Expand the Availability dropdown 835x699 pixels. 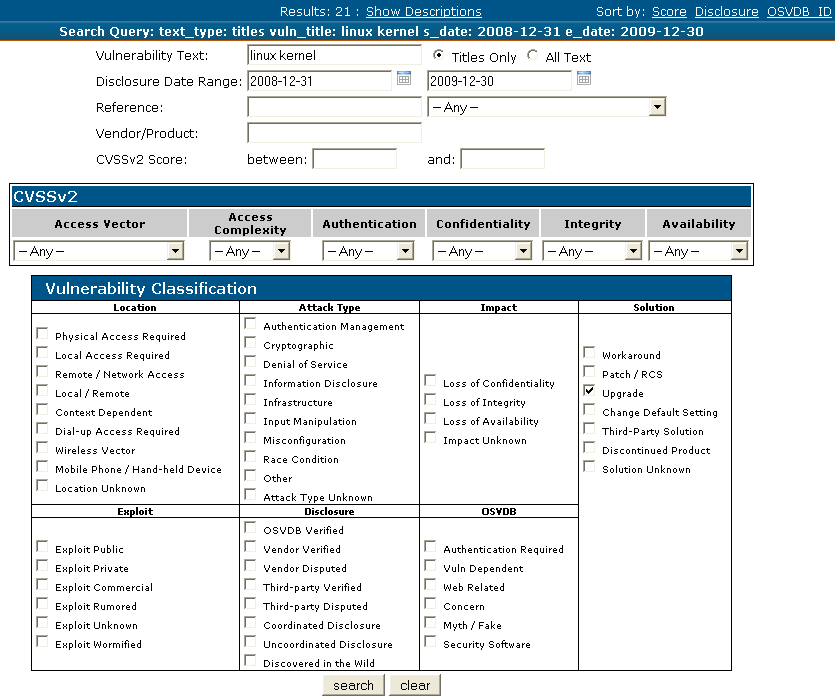tap(738, 252)
